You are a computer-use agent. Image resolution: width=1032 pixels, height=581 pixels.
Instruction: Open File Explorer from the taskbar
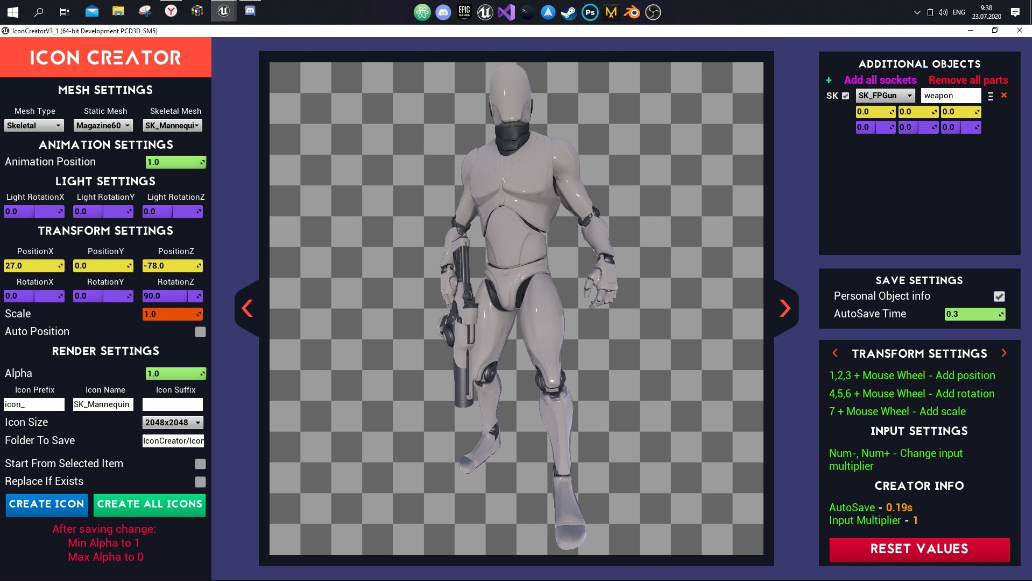point(118,11)
